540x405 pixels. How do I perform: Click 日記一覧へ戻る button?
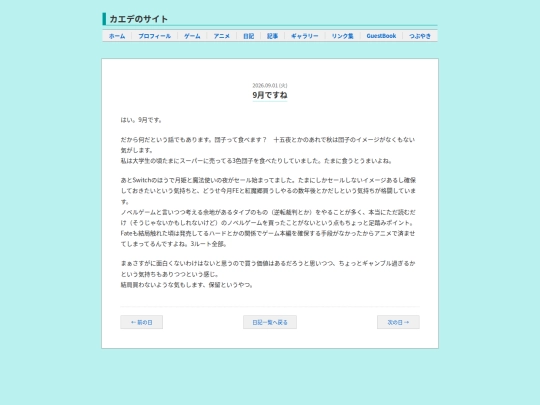pyautogui.click(x=270, y=322)
